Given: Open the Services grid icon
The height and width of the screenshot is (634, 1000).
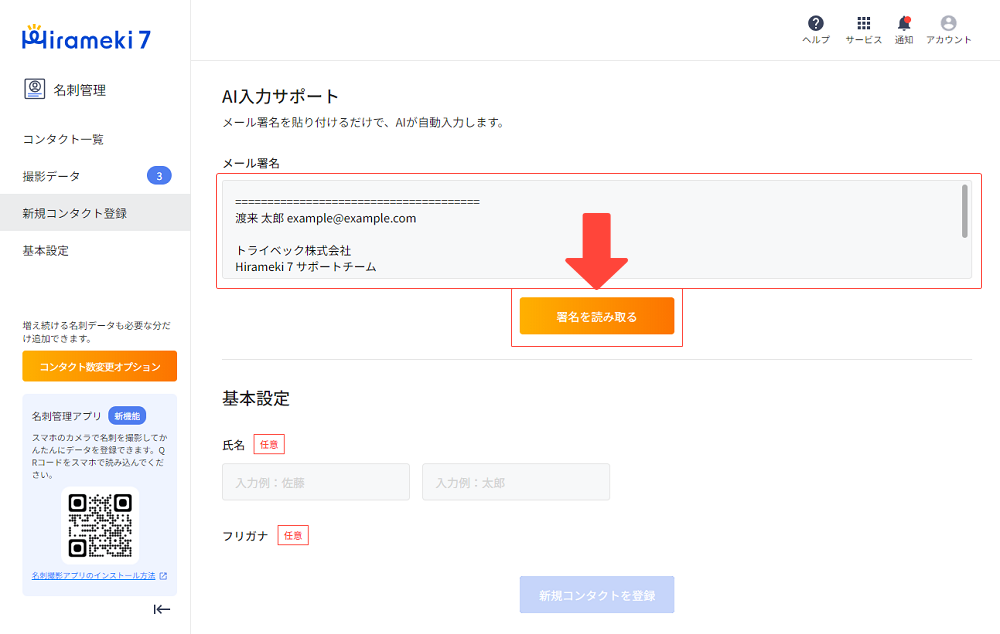Looking at the screenshot, I should 864,24.
